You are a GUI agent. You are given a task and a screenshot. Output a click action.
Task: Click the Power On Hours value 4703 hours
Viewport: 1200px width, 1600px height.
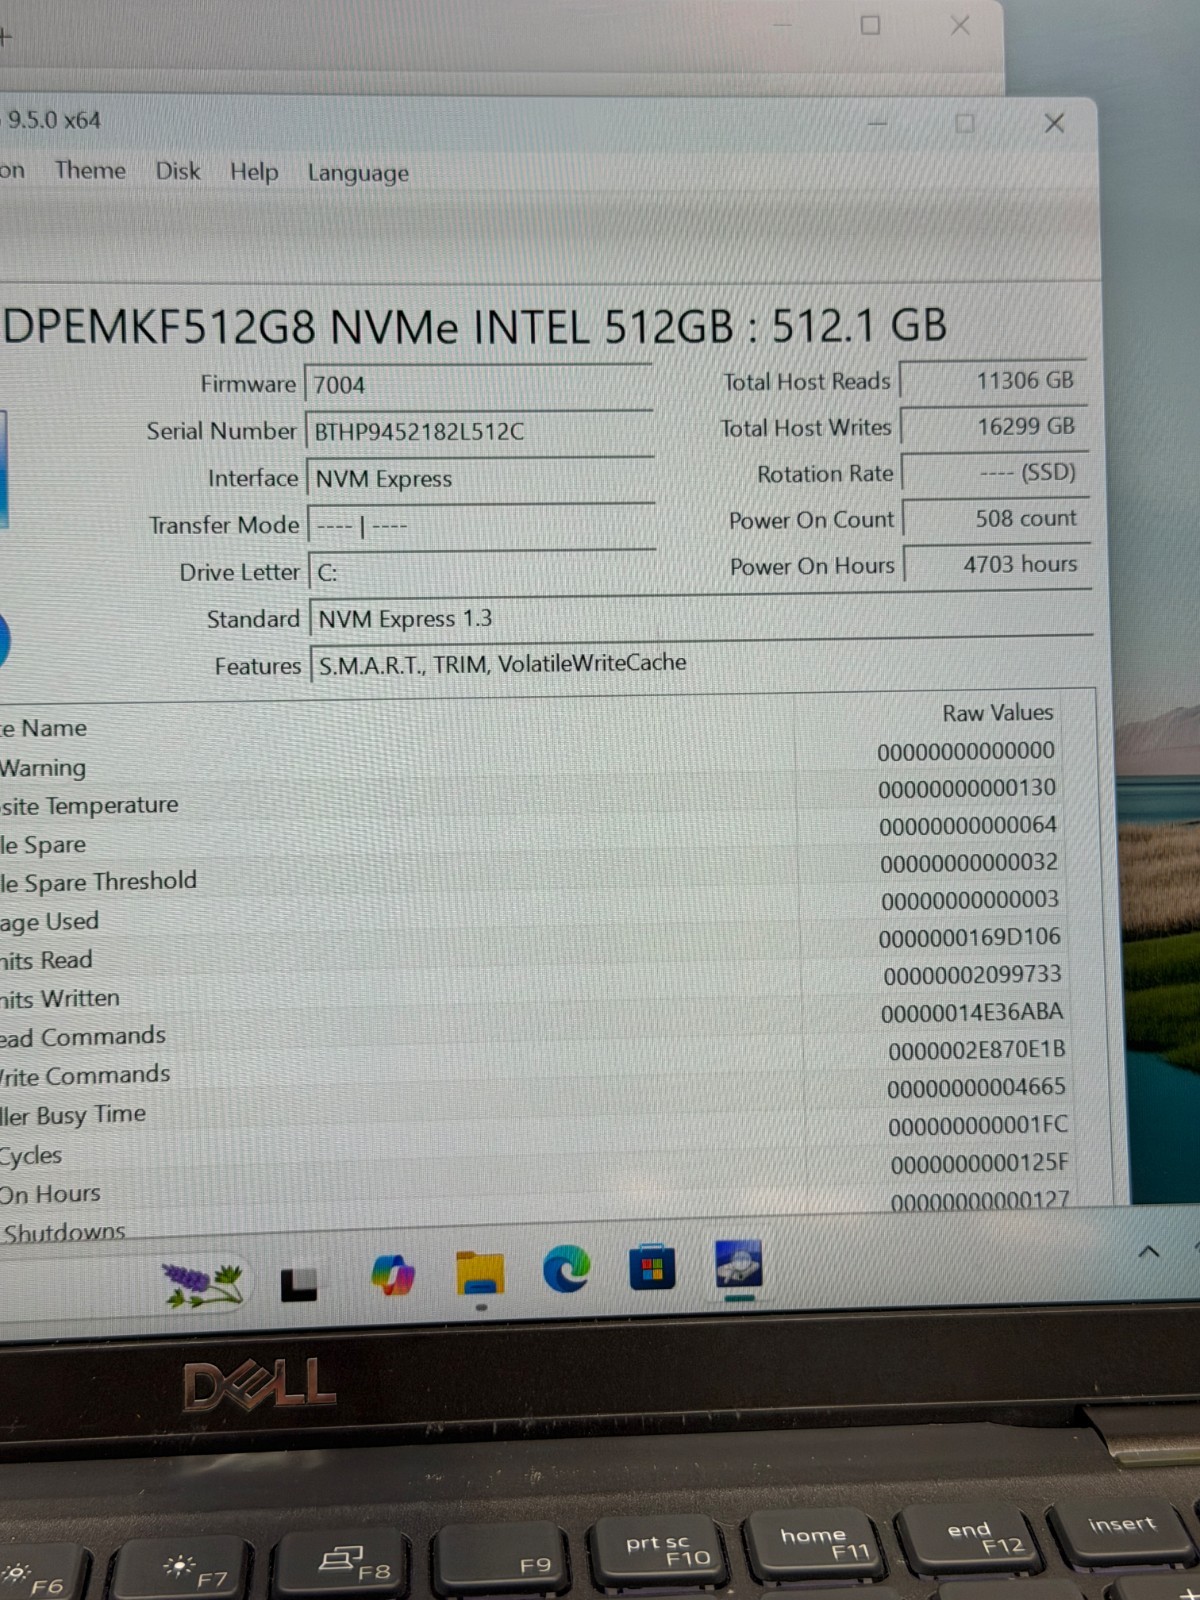[x=997, y=564]
